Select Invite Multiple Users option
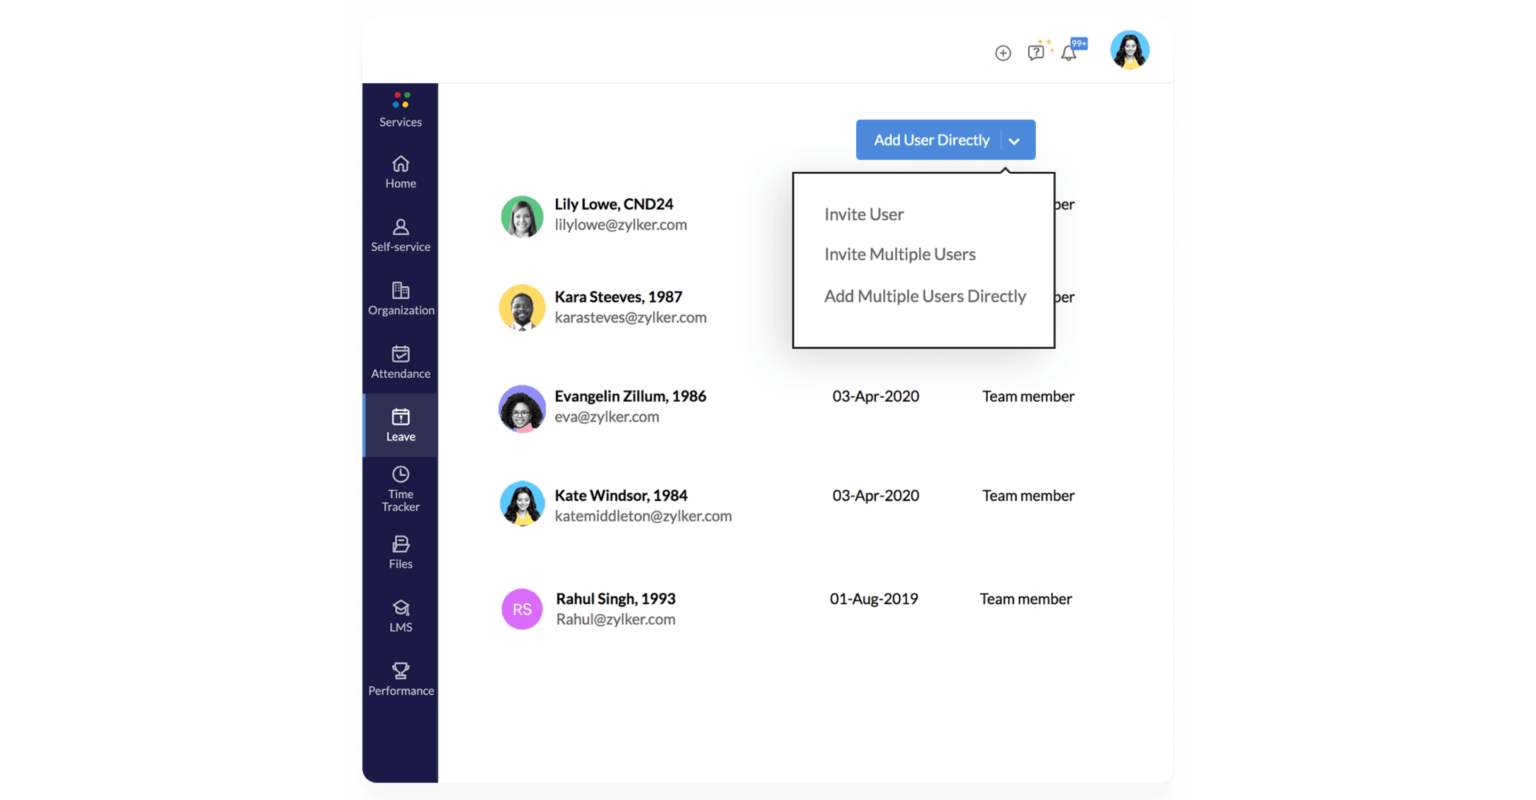The height and width of the screenshot is (800, 1536). pos(899,254)
